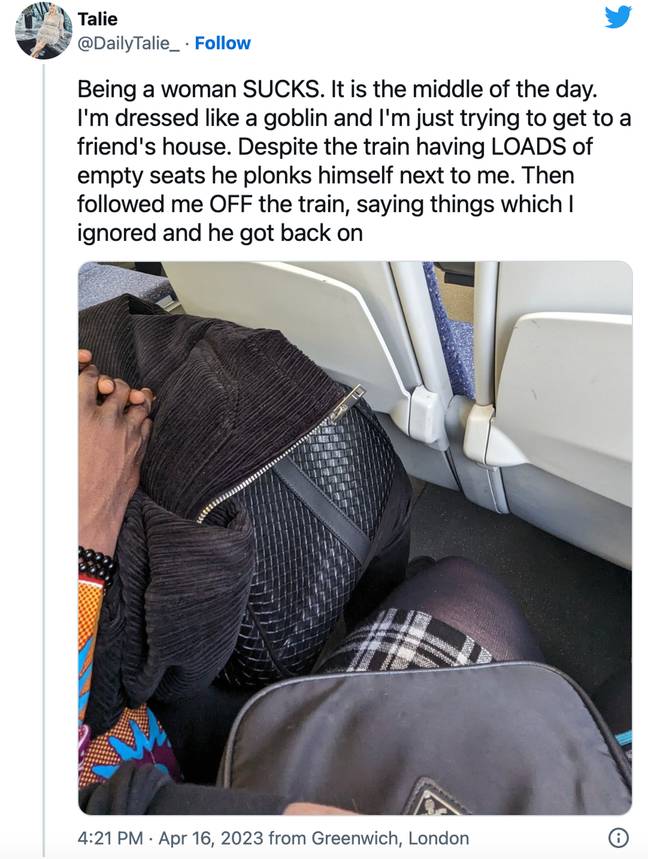Viewport: 648px width, 859px height.
Task: Click the Twitter bird logo icon
Action: tap(617, 17)
